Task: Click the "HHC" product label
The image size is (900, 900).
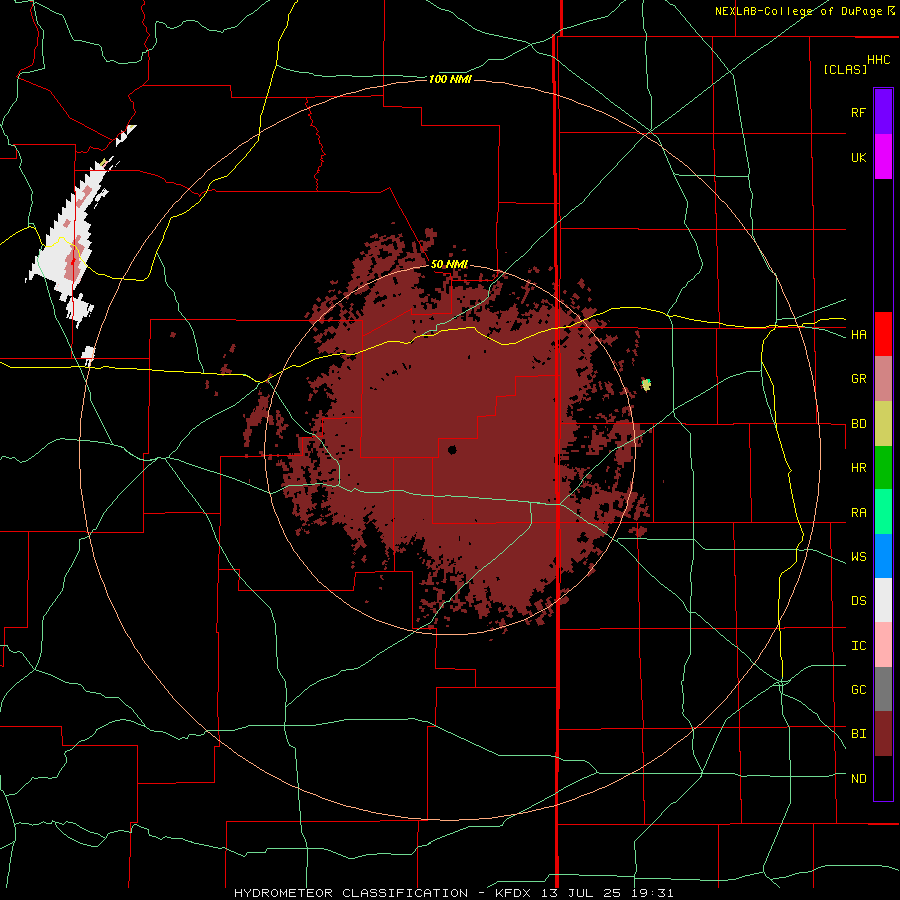Action: (x=879, y=60)
